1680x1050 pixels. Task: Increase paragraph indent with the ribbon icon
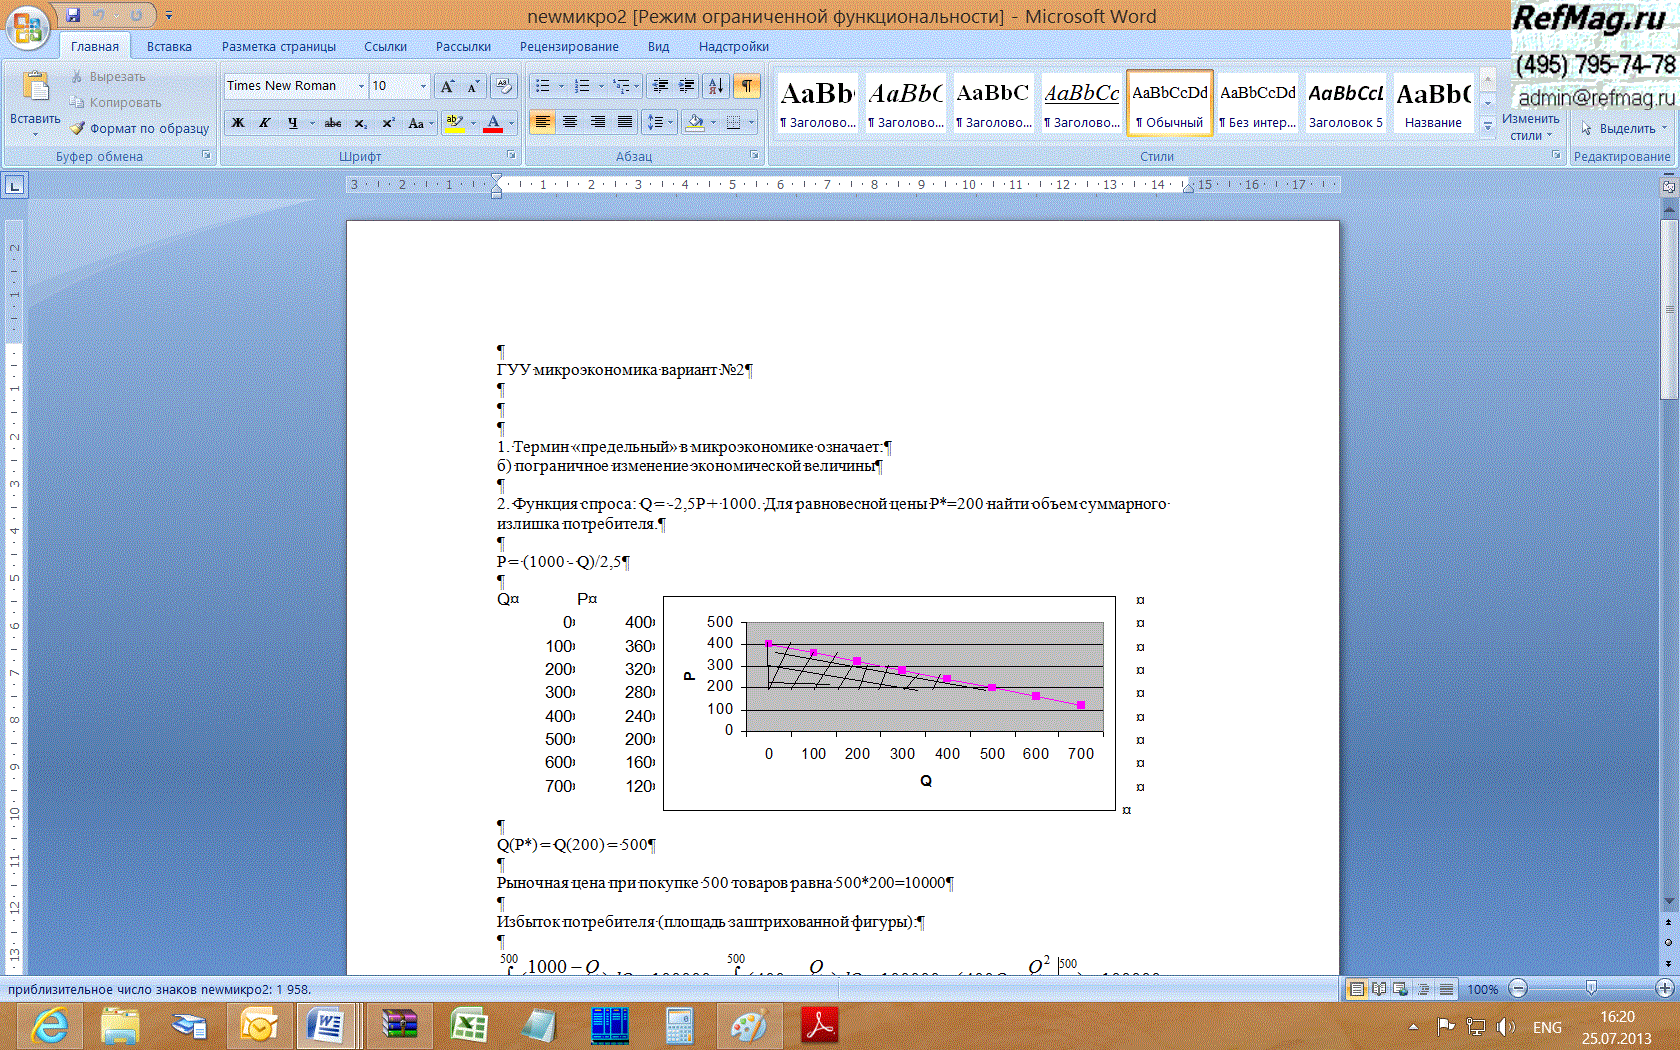[686, 86]
